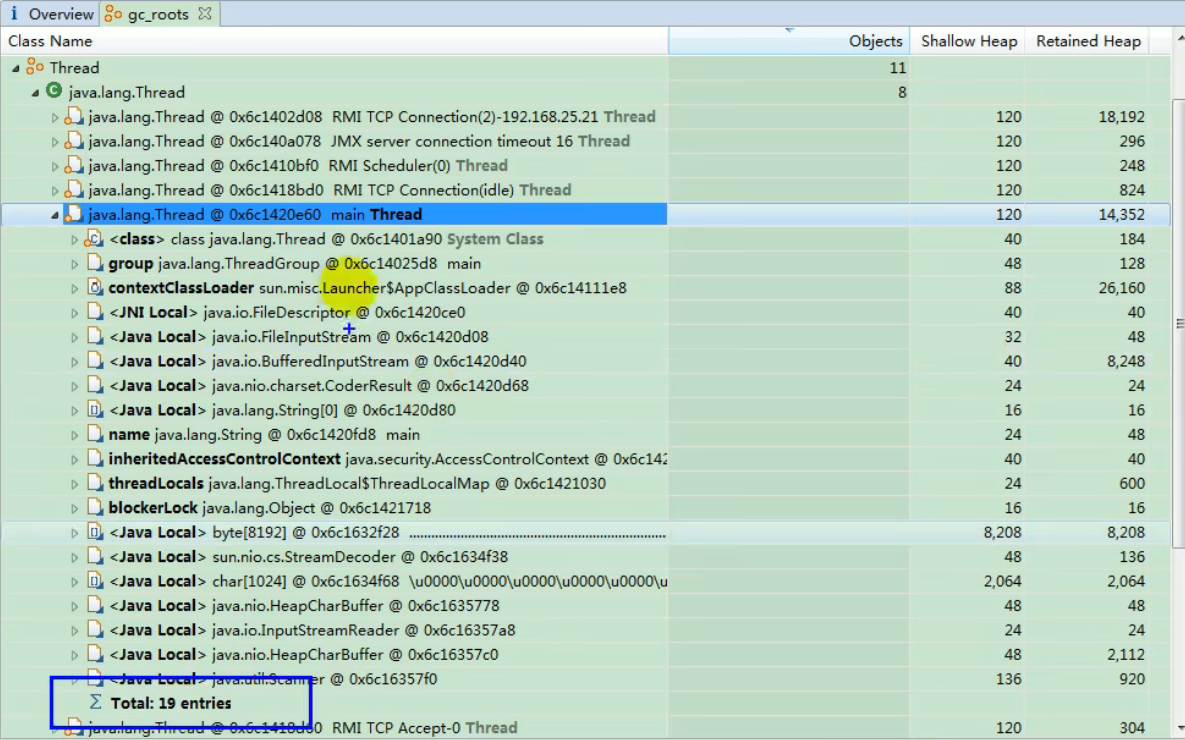The image size is (1185, 740).
Task: Expand the group java.lang.ThreadGroup entry
Action: [x=74, y=265]
